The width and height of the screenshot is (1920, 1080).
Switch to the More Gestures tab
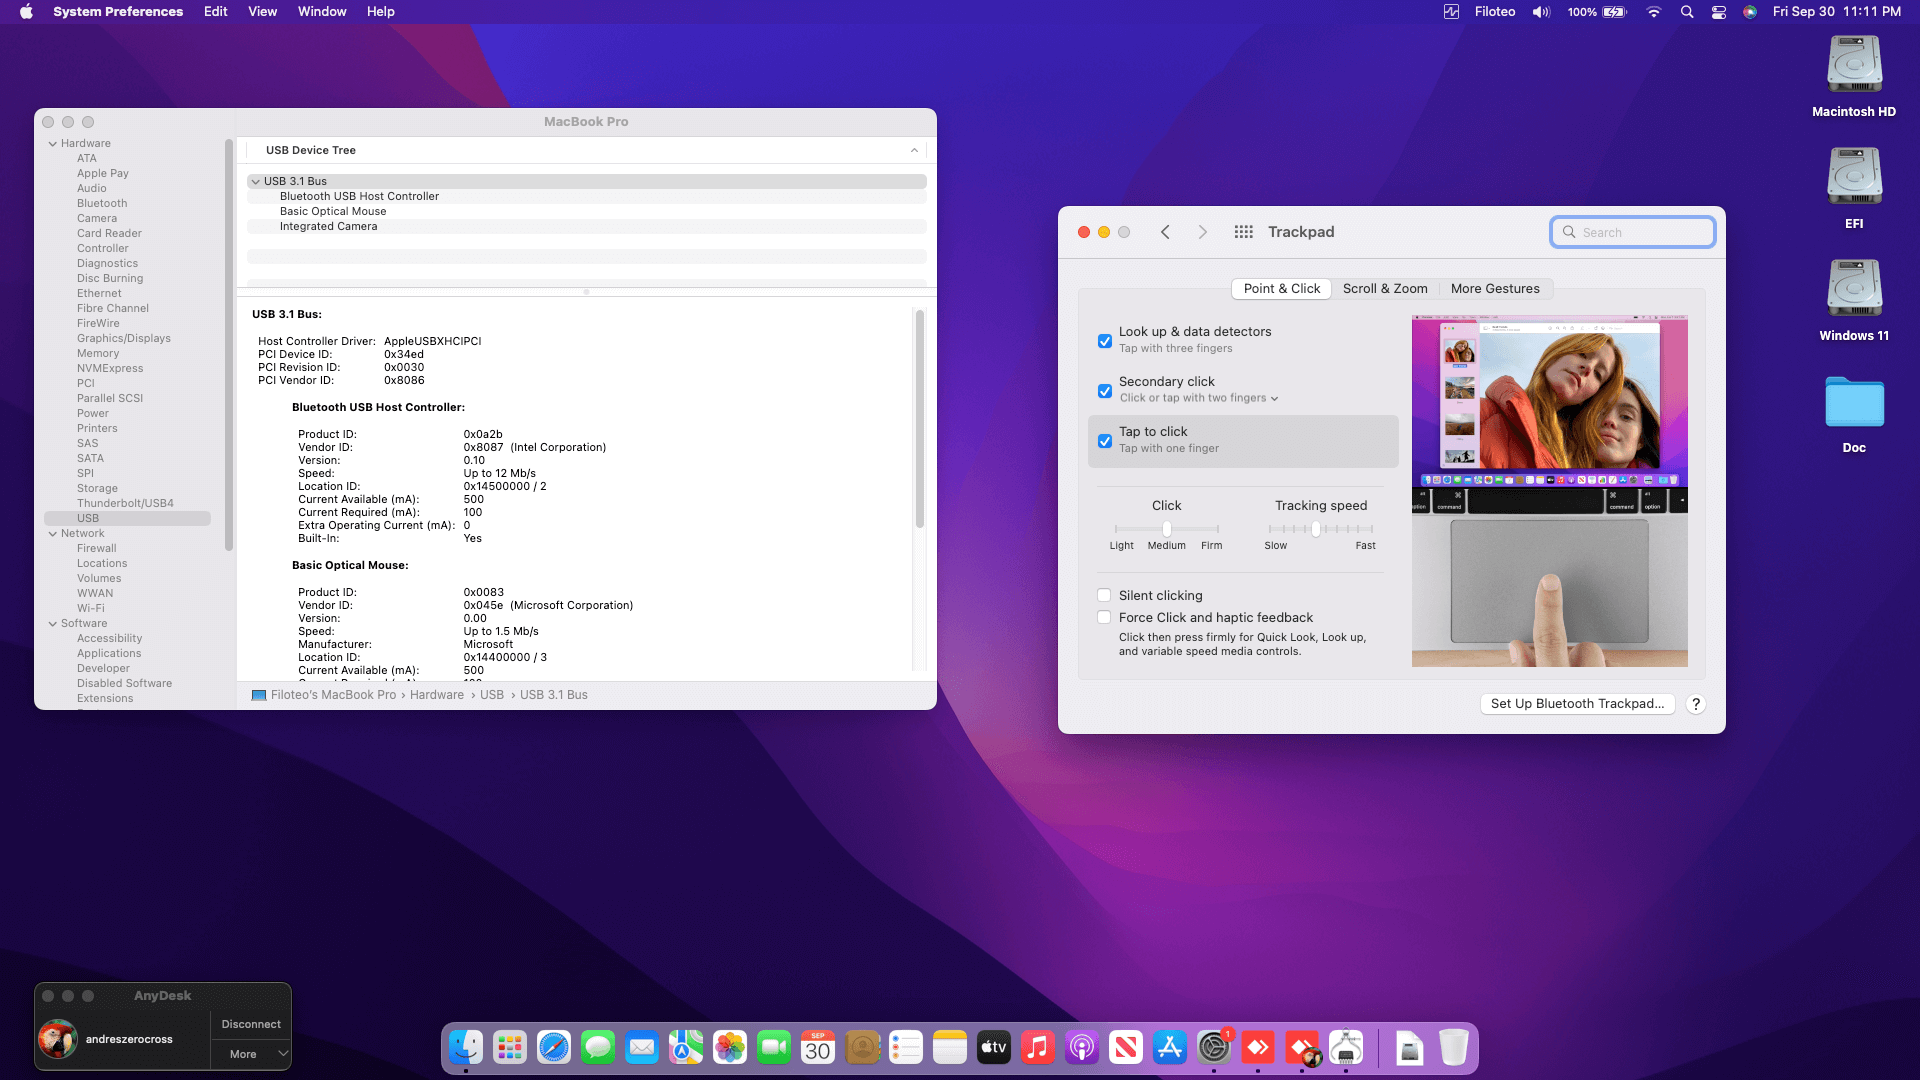[1495, 289]
